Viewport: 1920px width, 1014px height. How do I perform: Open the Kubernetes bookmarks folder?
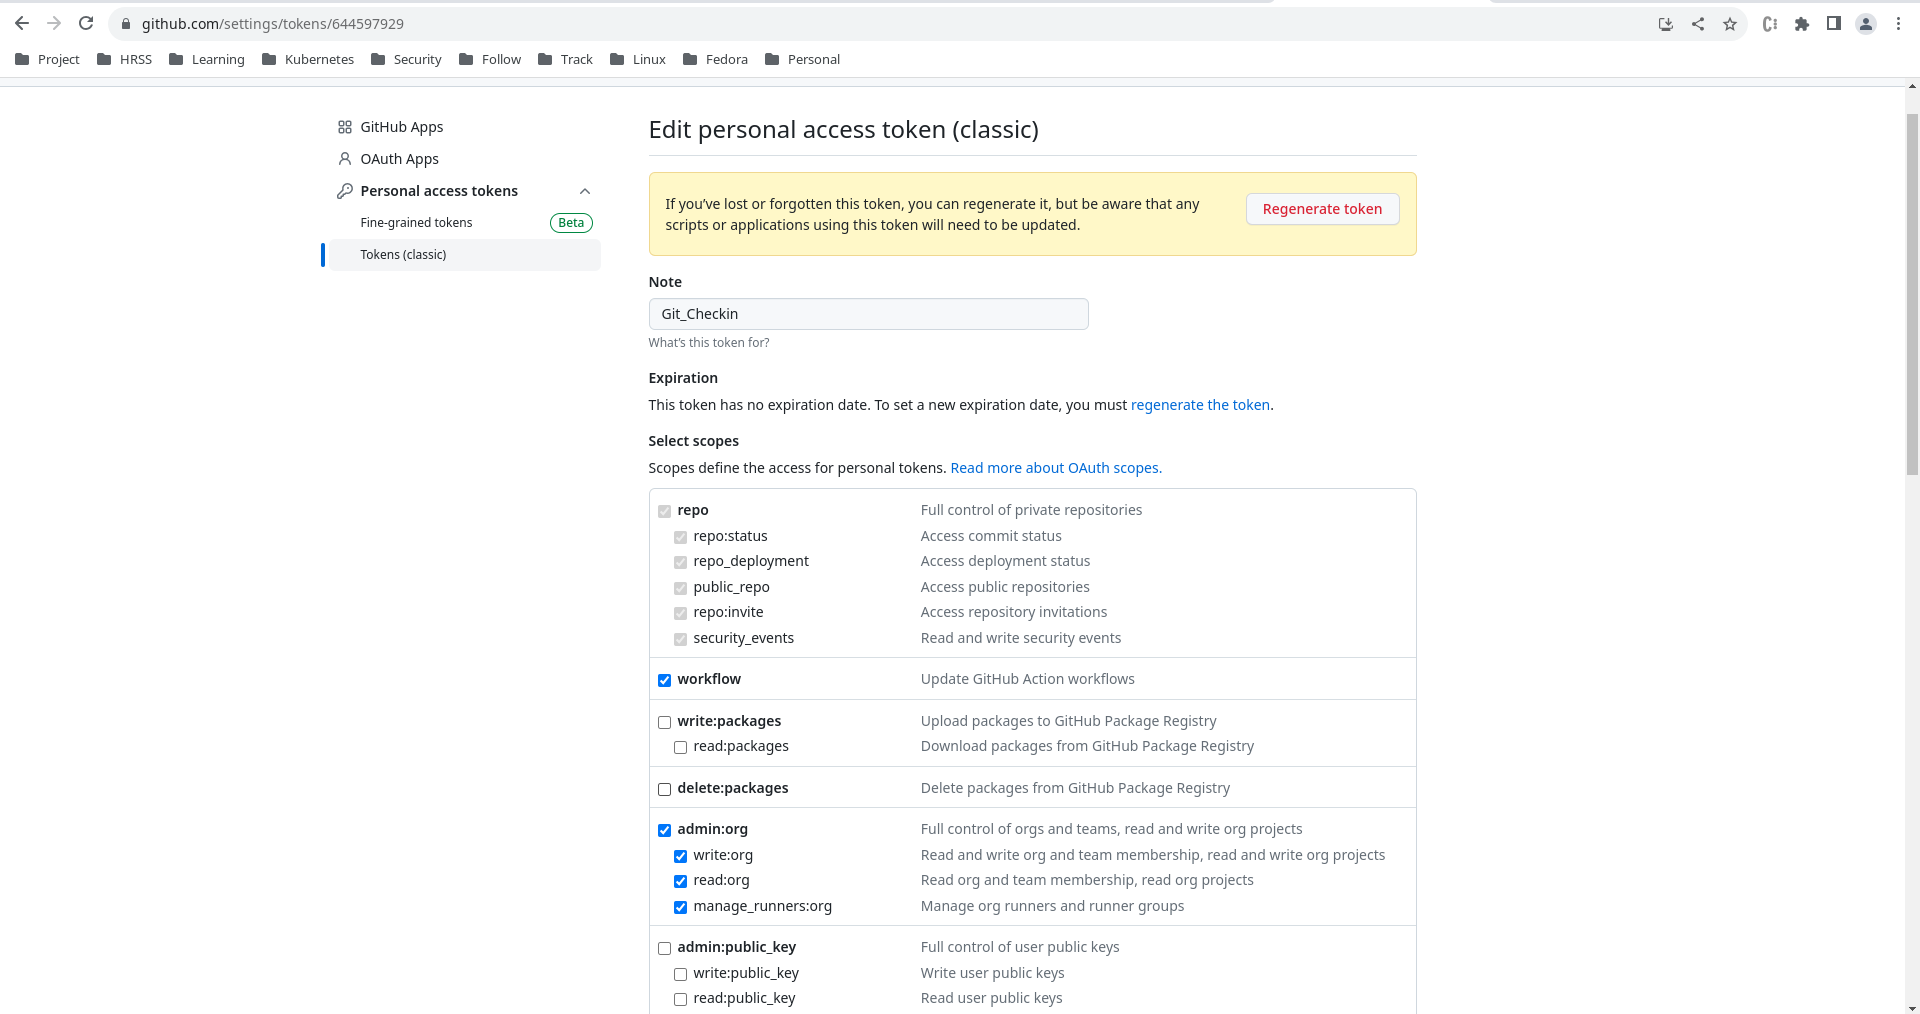pyautogui.click(x=308, y=59)
